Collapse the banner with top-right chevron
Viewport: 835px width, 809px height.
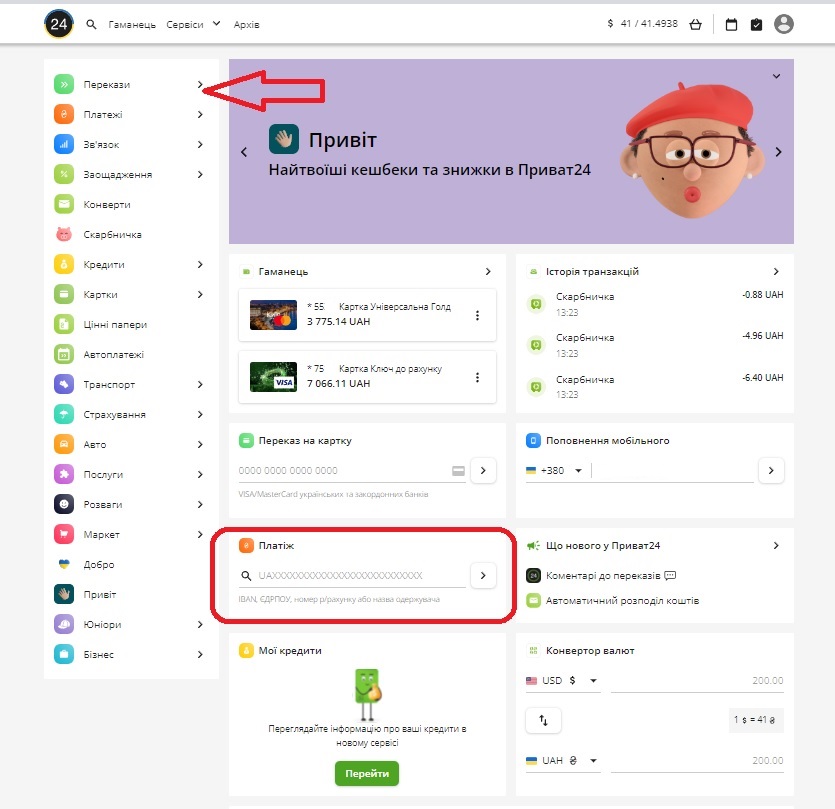click(776, 76)
